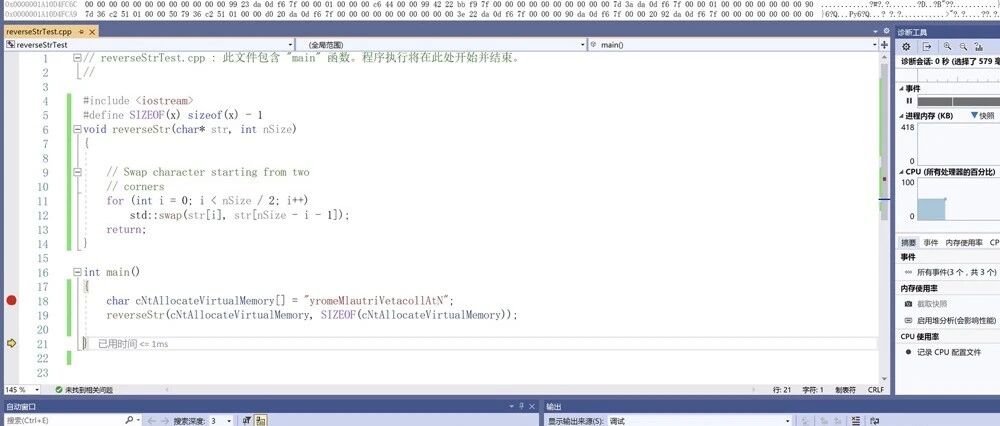Pause events in the diagnostic timeline
The height and width of the screenshot is (426, 1000).
909,101
